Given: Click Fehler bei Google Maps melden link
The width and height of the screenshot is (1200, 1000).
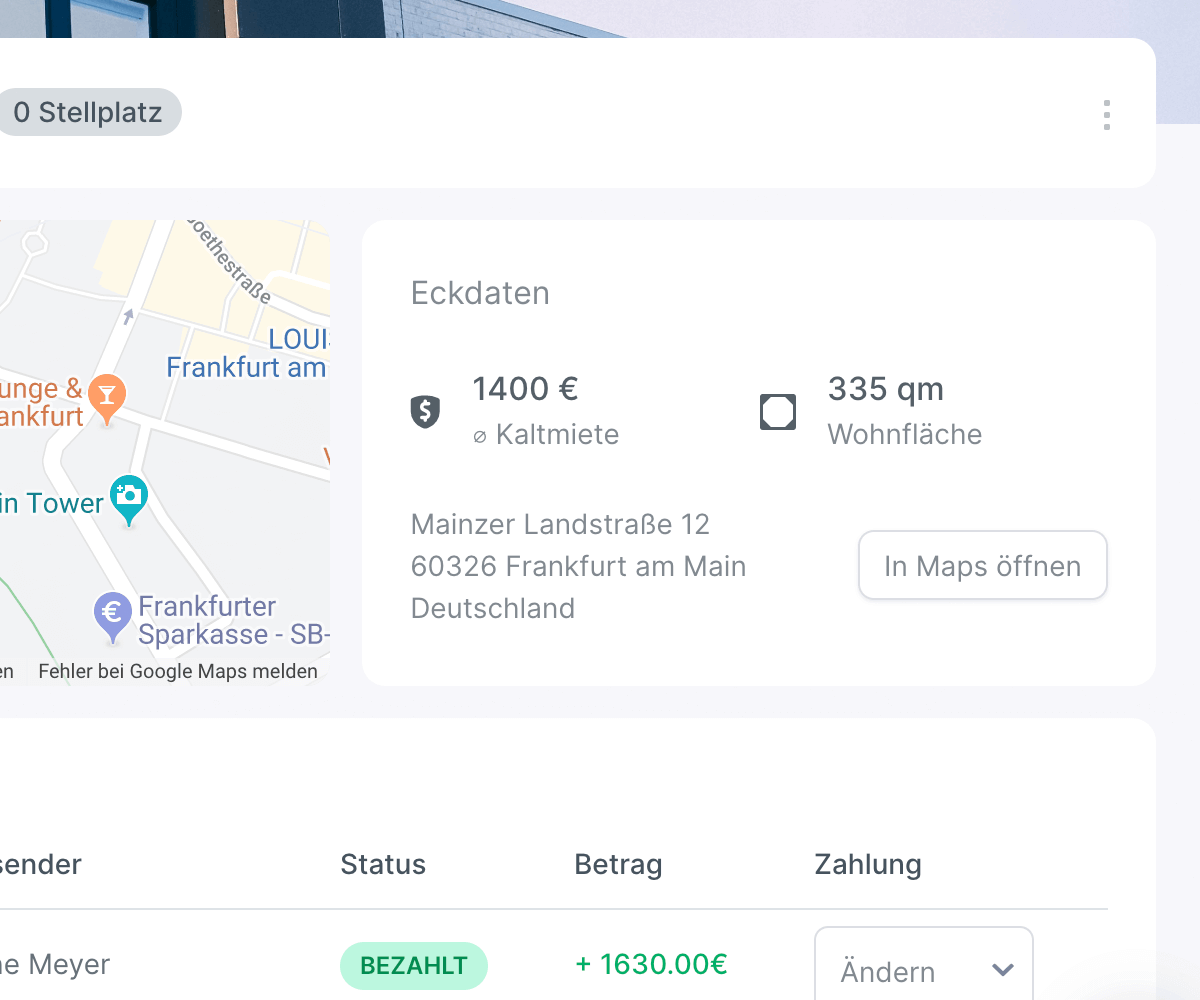Looking at the screenshot, I should point(178,671).
